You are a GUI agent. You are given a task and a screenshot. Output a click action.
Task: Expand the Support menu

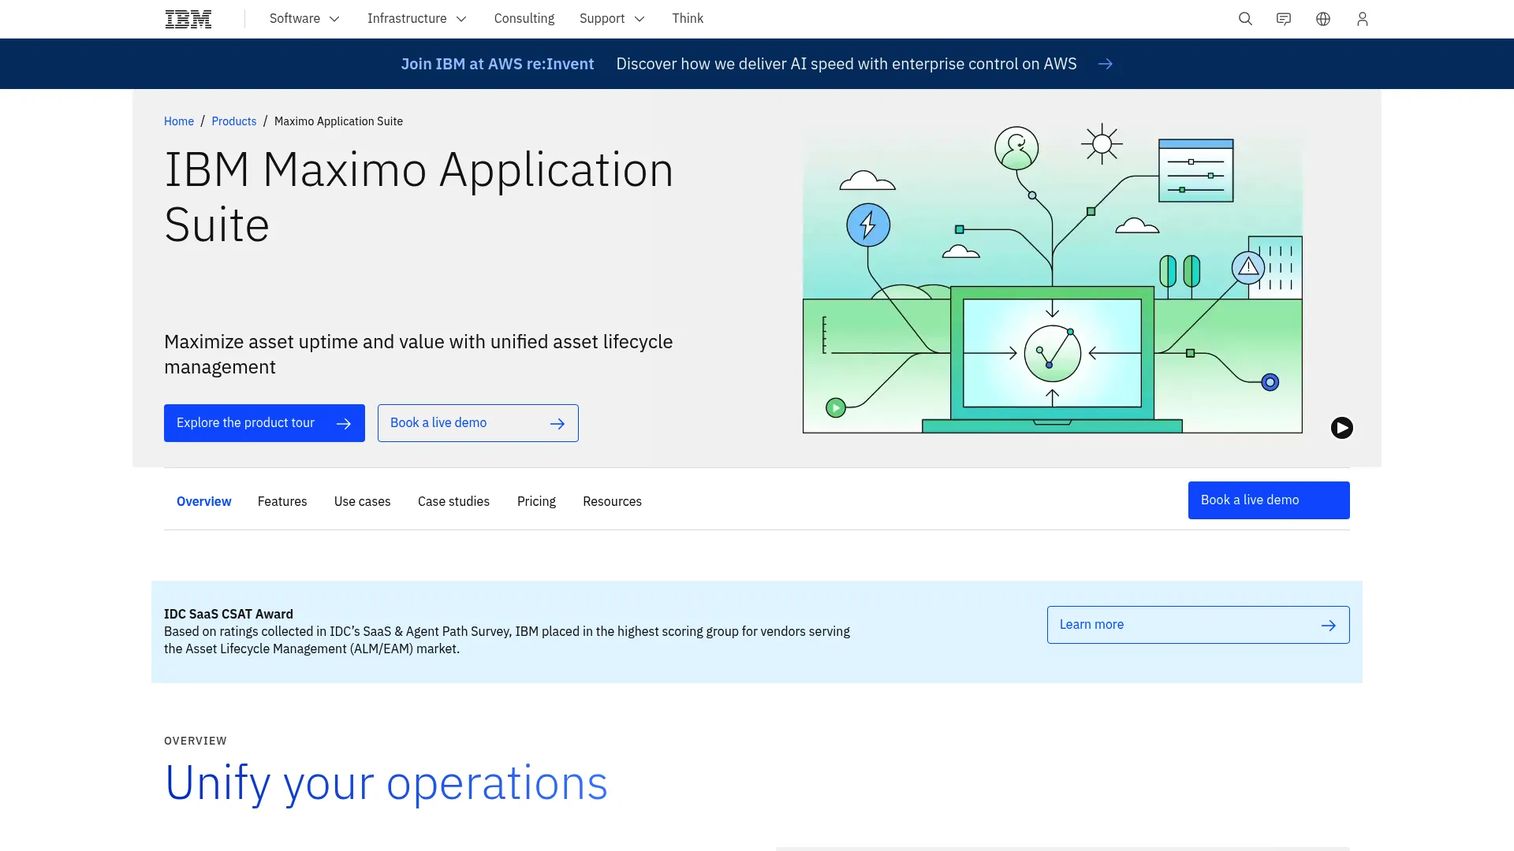(x=612, y=19)
